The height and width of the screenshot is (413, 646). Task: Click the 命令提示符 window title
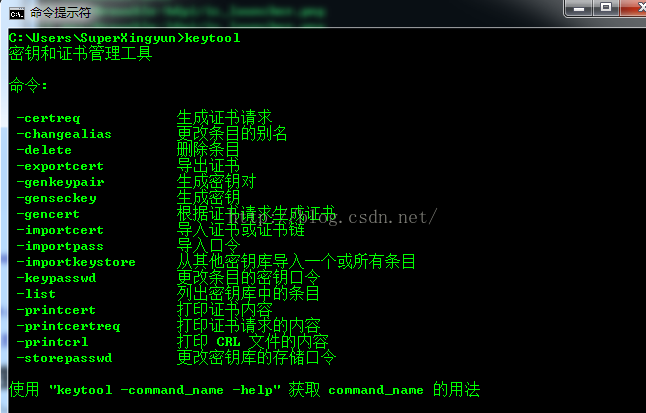pos(60,13)
